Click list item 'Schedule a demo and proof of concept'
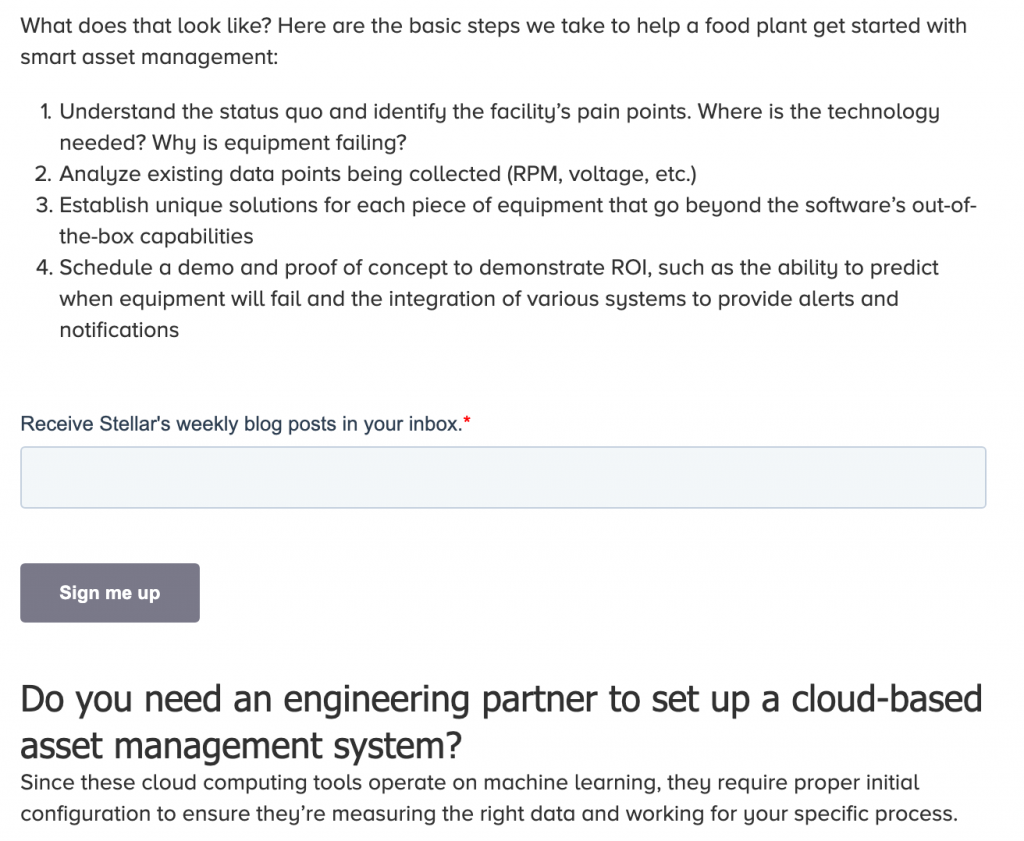 [x=500, y=299]
